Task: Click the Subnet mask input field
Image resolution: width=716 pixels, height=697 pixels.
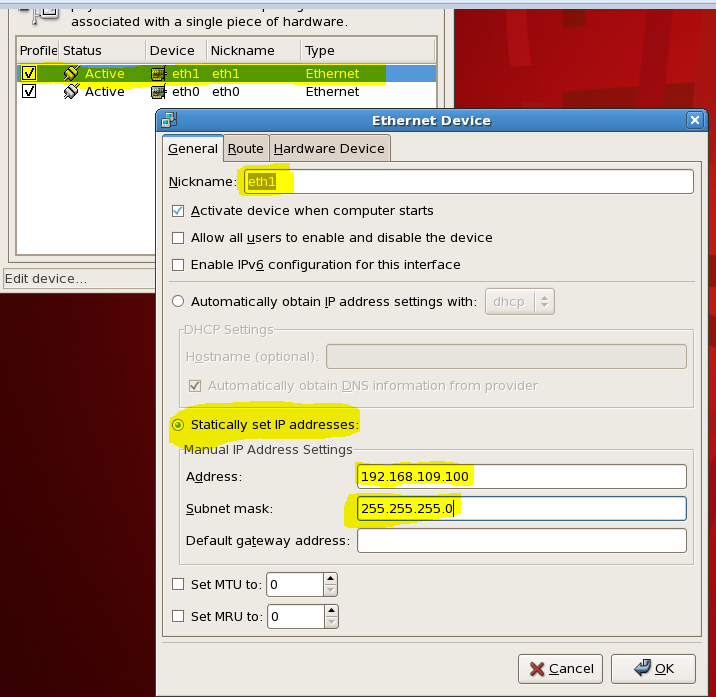Action: pyautogui.click(x=521, y=508)
